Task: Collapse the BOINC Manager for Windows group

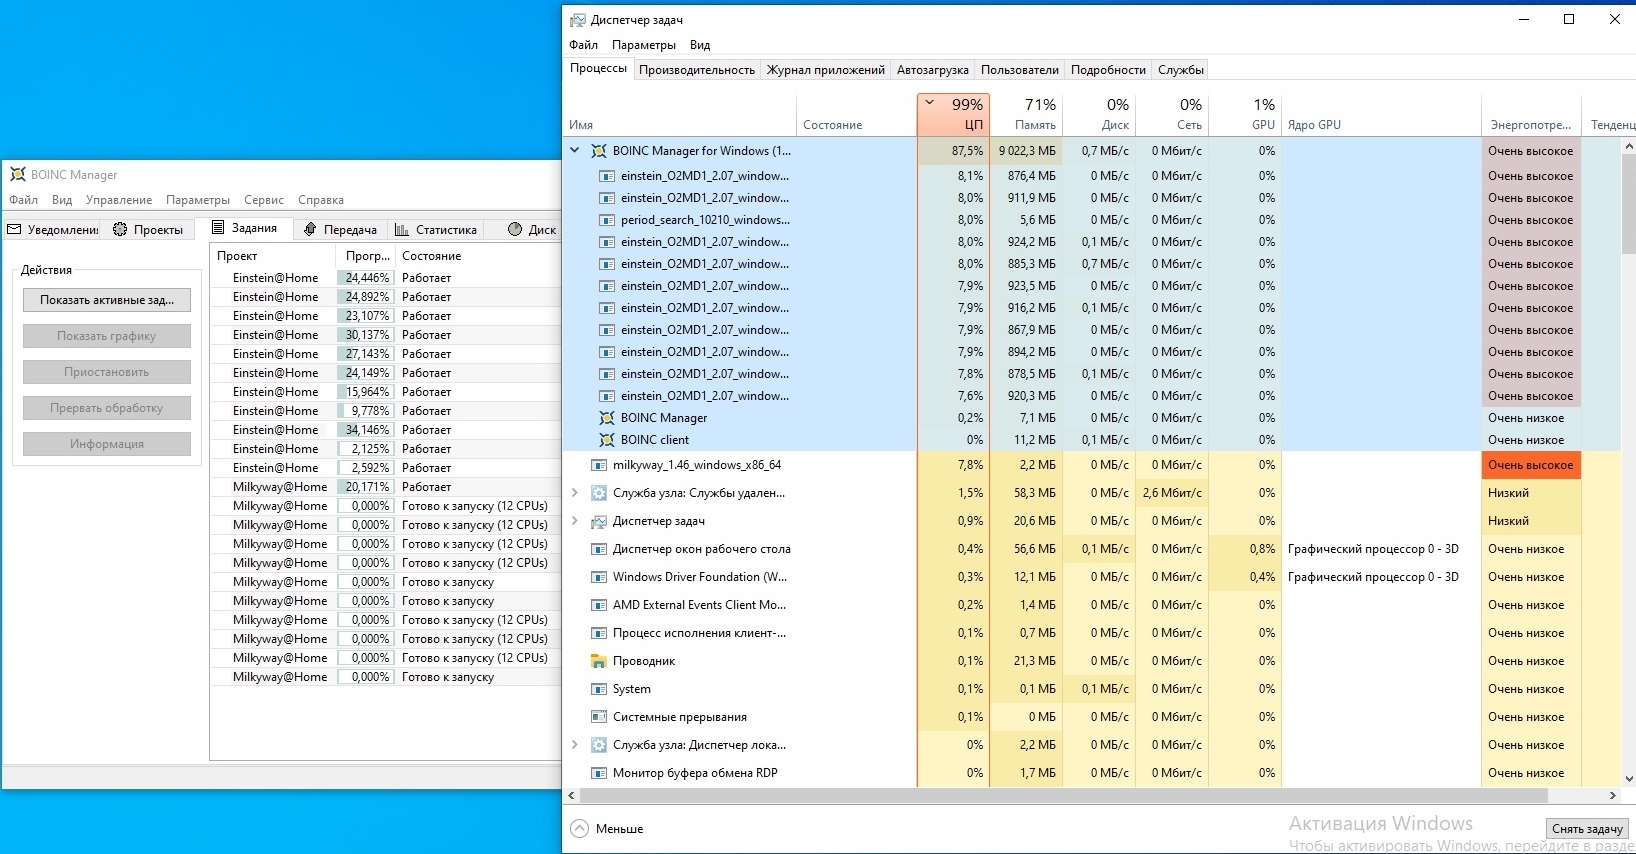Action: point(575,151)
